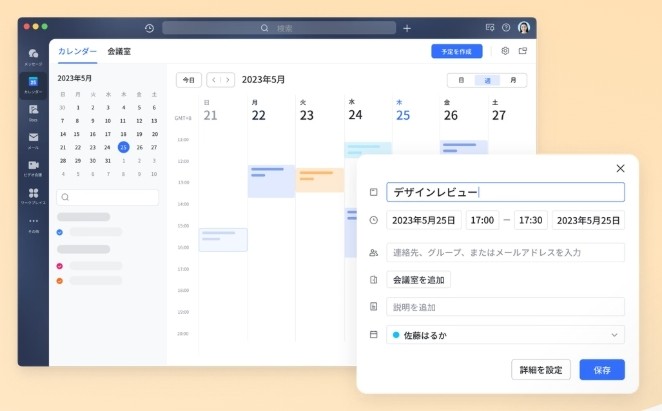The image size is (662, 411).
Task: Click the meeting room door icon in the dialog
Action: click(374, 280)
